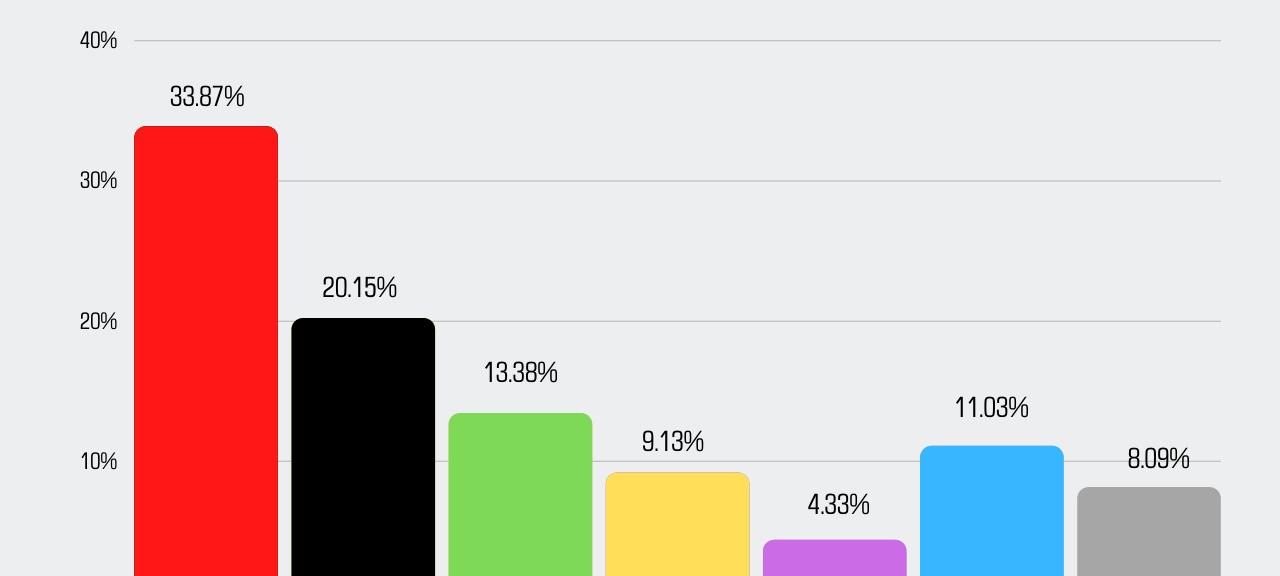Click the 13.38% value label
1280x576 pixels.
pyautogui.click(x=520, y=373)
